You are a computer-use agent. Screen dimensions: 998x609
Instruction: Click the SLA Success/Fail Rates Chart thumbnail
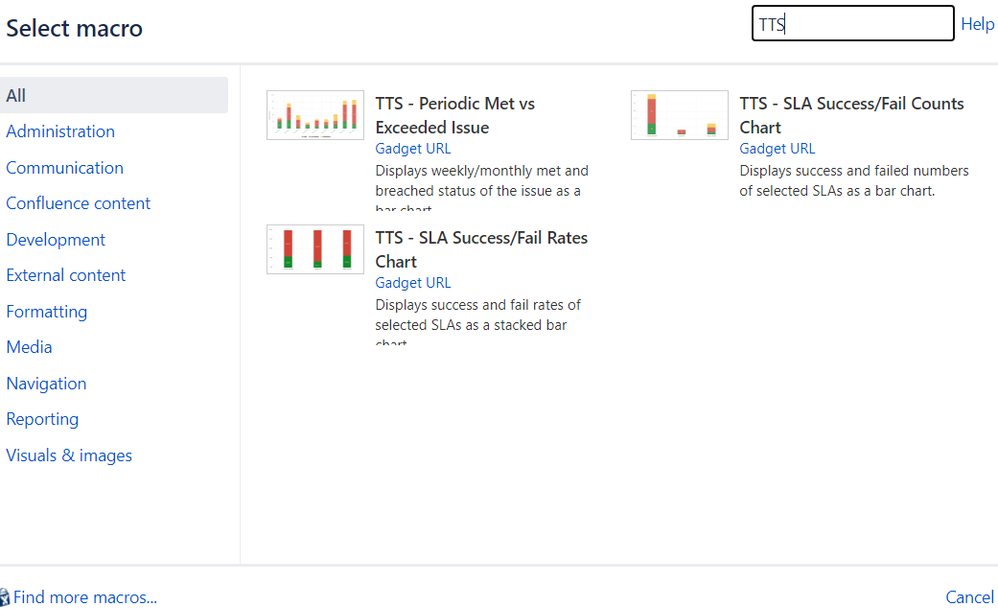(x=315, y=249)
